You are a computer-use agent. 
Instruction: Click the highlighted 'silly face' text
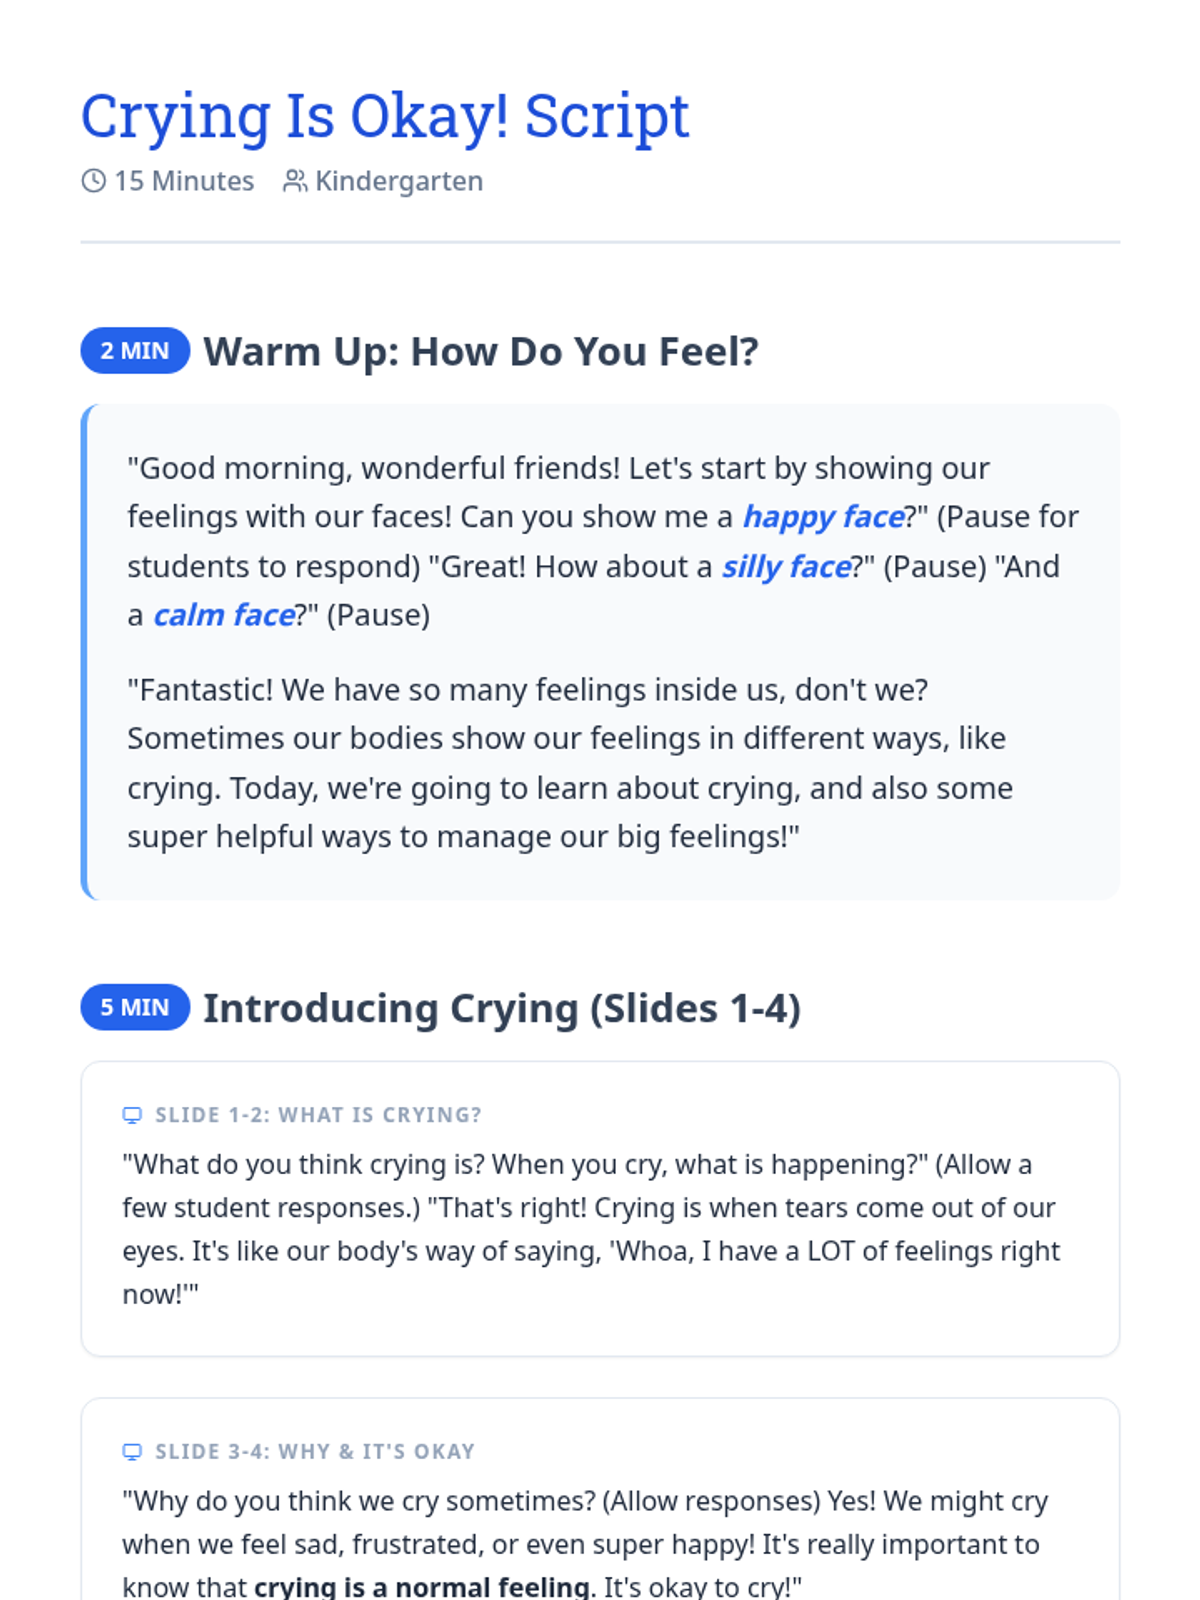pyautogui.click(x=786, y=567)
